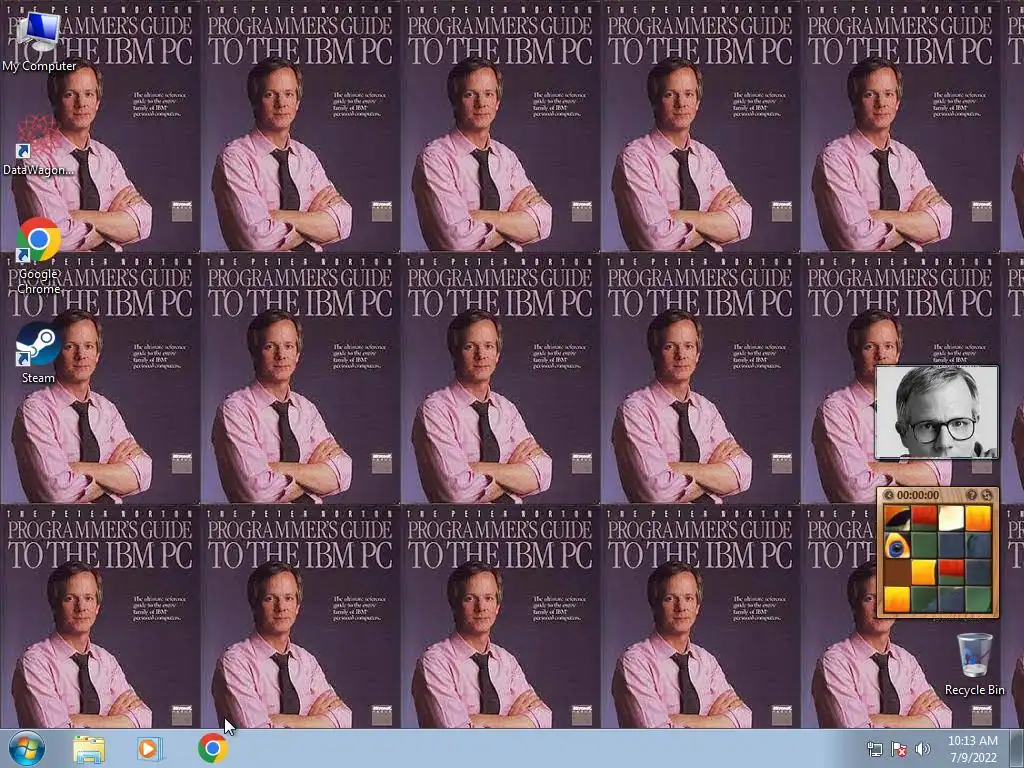Open Windows Explorer from the taskbar

point(89,749)
